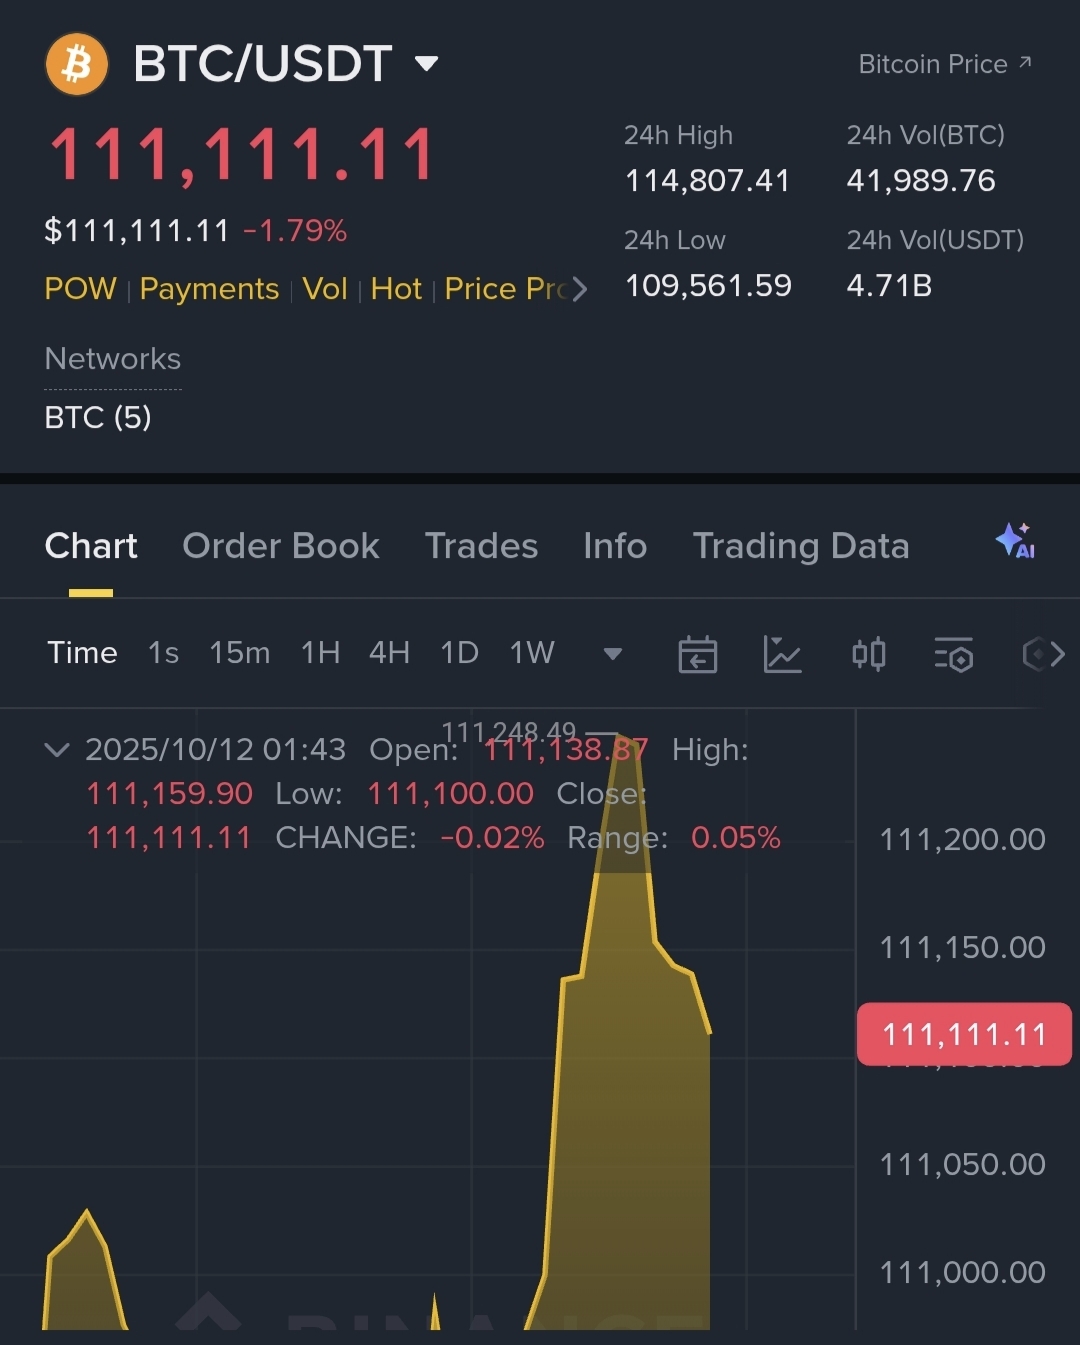Image resolution: width=1080 pixels, height=1345 pixels.
Task: Switch to the Order Book tab
Action: [281, 546]
